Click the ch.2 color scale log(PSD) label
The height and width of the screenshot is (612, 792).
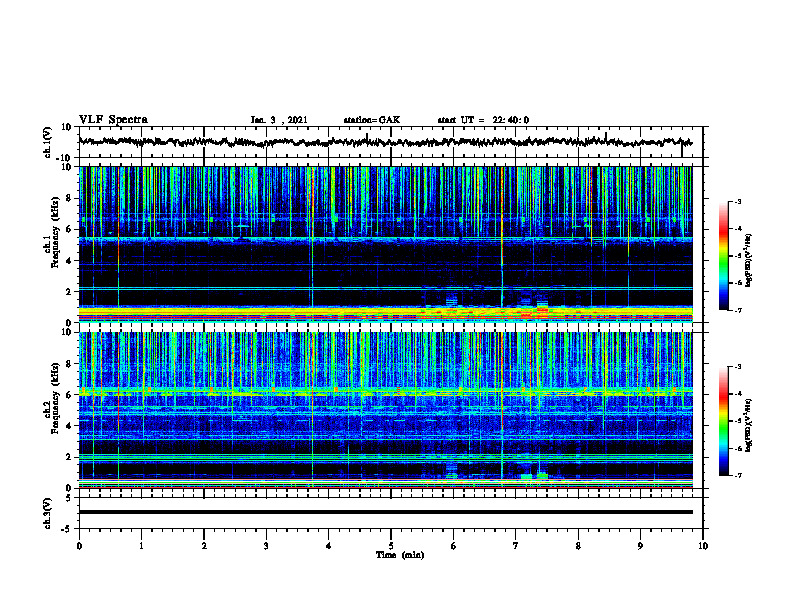tap(749, 426)
